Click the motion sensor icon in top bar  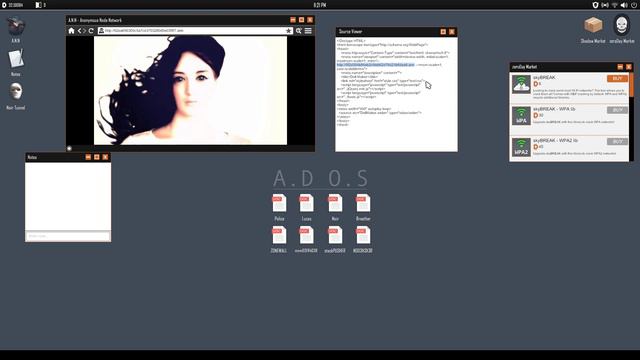tap(604, 5)
